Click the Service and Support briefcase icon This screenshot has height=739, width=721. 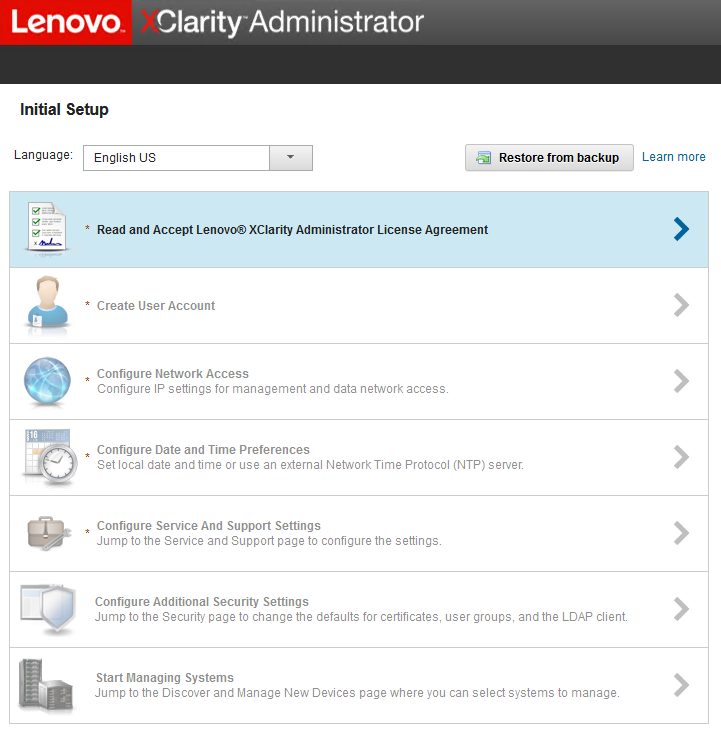point(49,533)
